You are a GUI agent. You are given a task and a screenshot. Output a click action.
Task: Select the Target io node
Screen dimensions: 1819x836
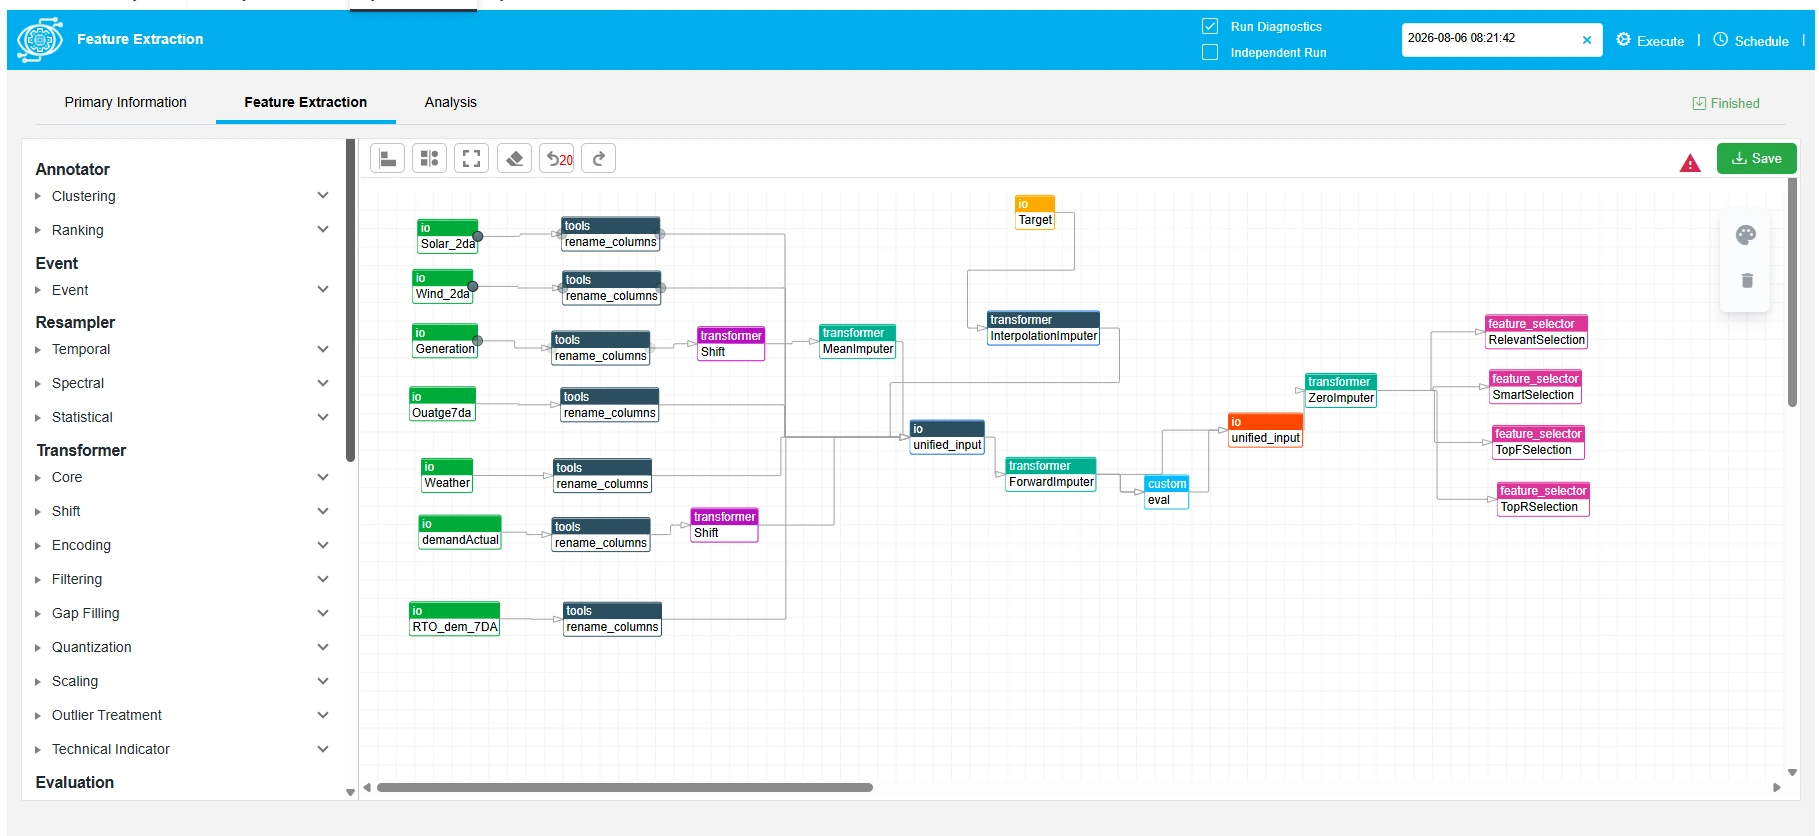[1035, 212]
